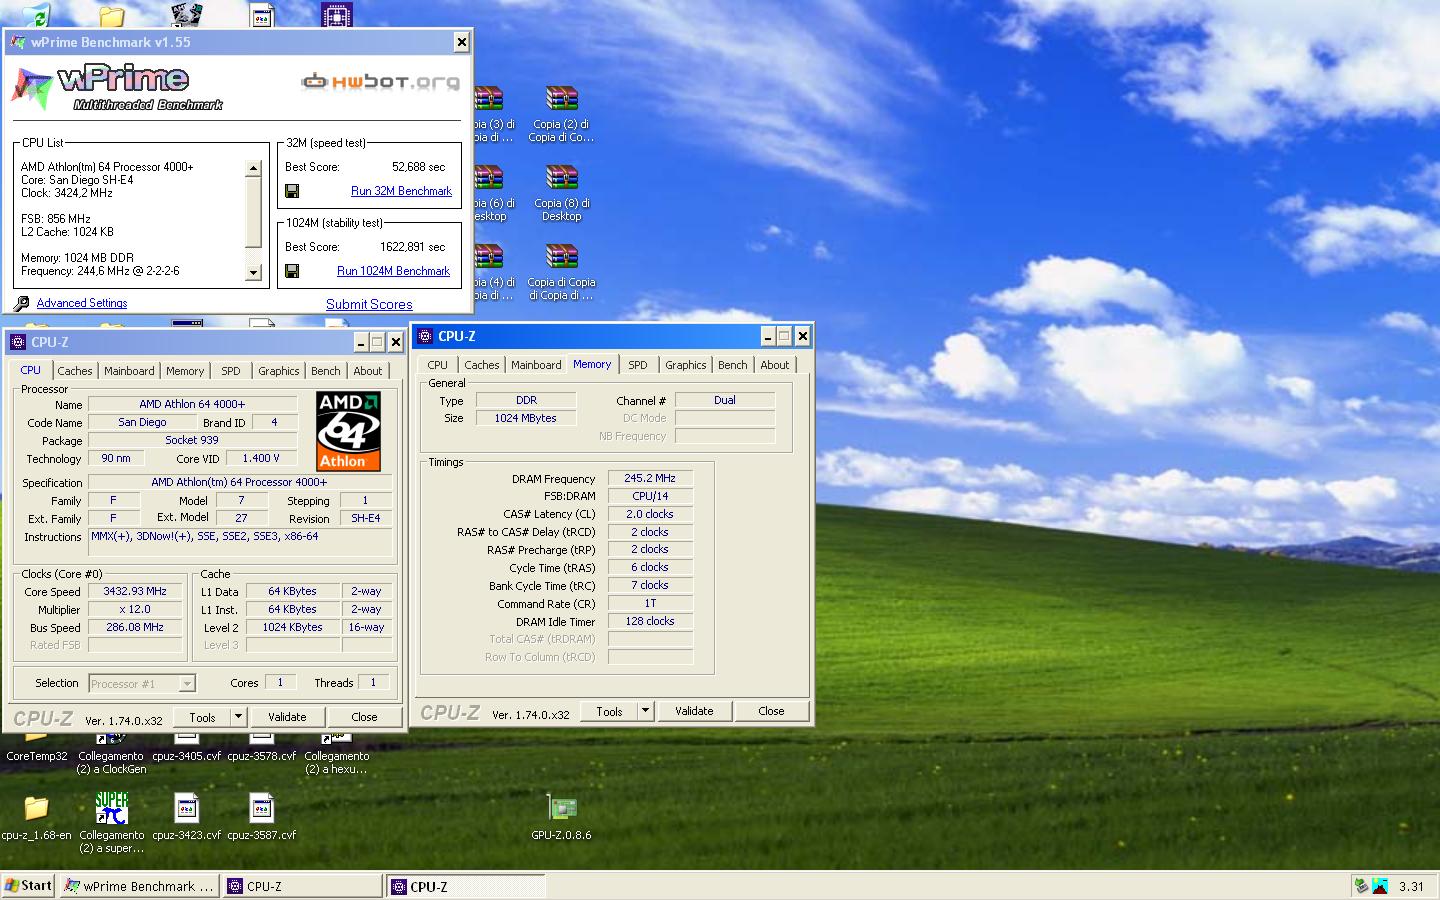Open Caches tab in right CPU-Z window
1440x900 pixels.
coord(481,365)
